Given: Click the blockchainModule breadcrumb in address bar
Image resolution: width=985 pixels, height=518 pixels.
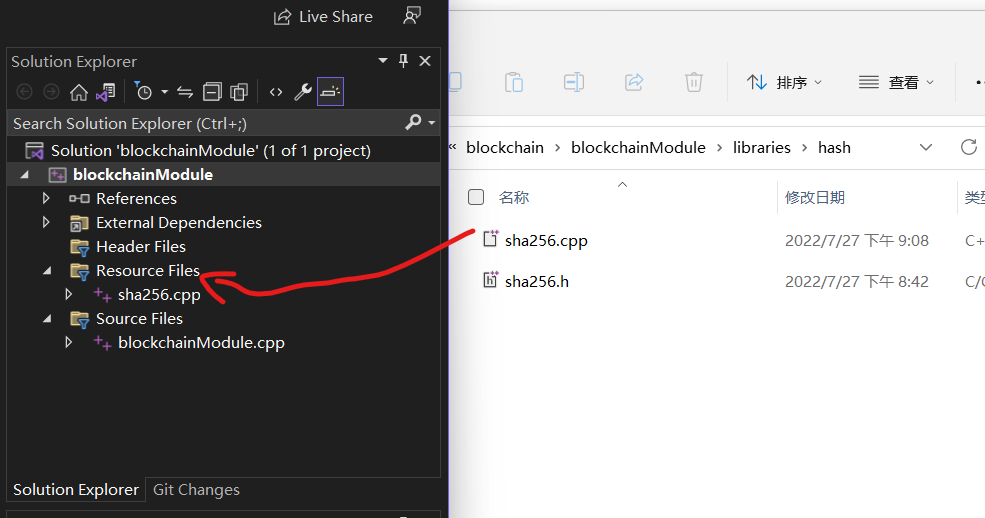Looking at the screenshot, I should [x=638, y=148].
